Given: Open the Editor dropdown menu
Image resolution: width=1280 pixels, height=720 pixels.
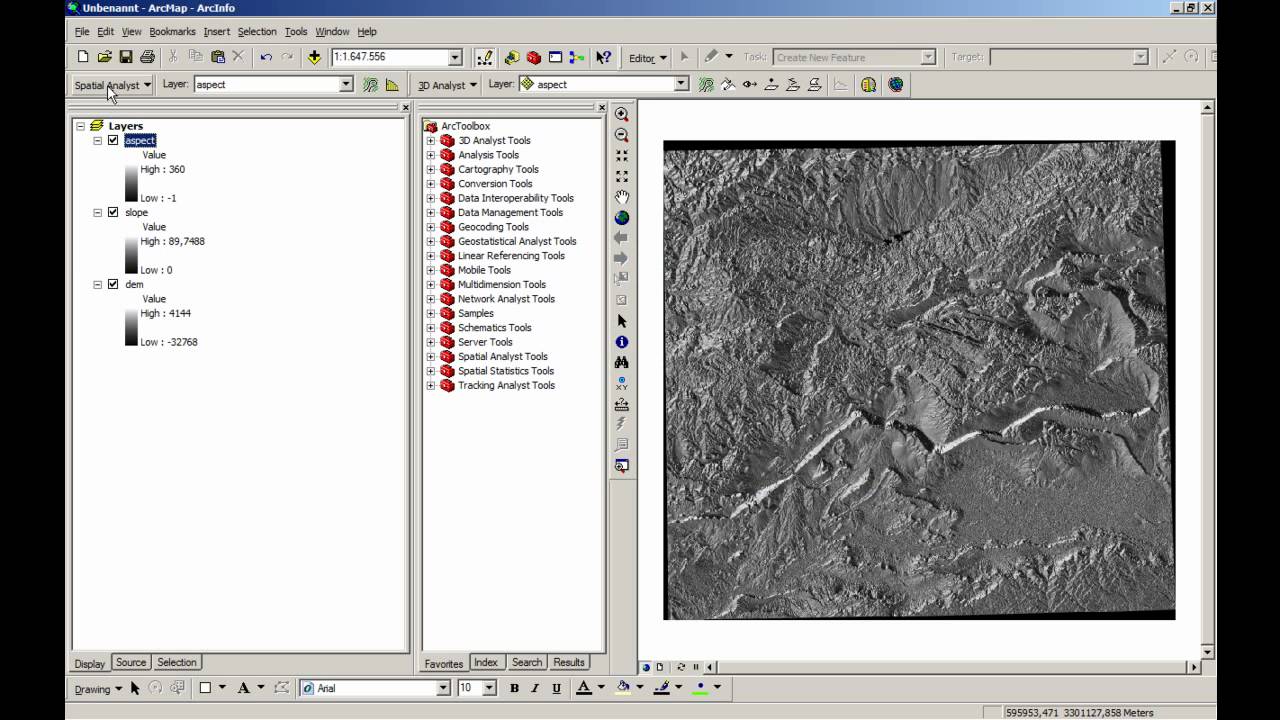Looking at the screenshot, I should [x=648, y=58].
